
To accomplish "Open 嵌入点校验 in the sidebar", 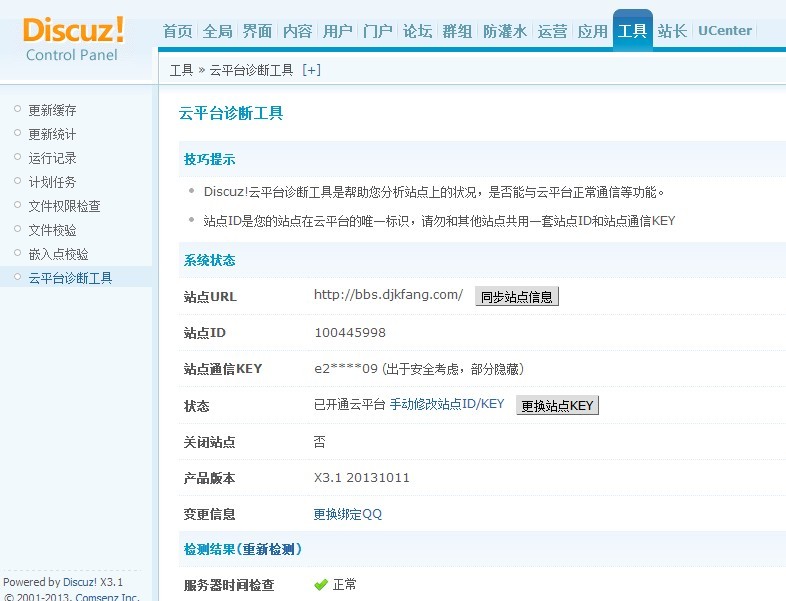I will pyautogui.click(x=58, y=254).
